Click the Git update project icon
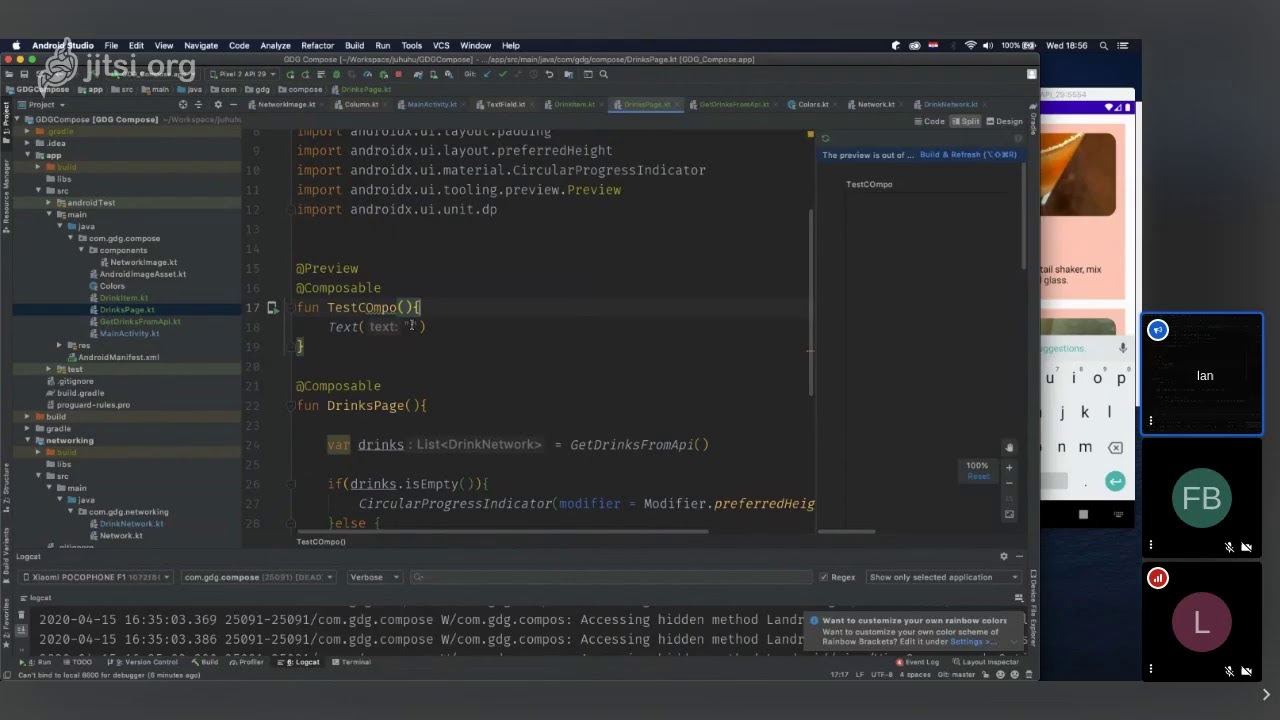 coord(487,74)
